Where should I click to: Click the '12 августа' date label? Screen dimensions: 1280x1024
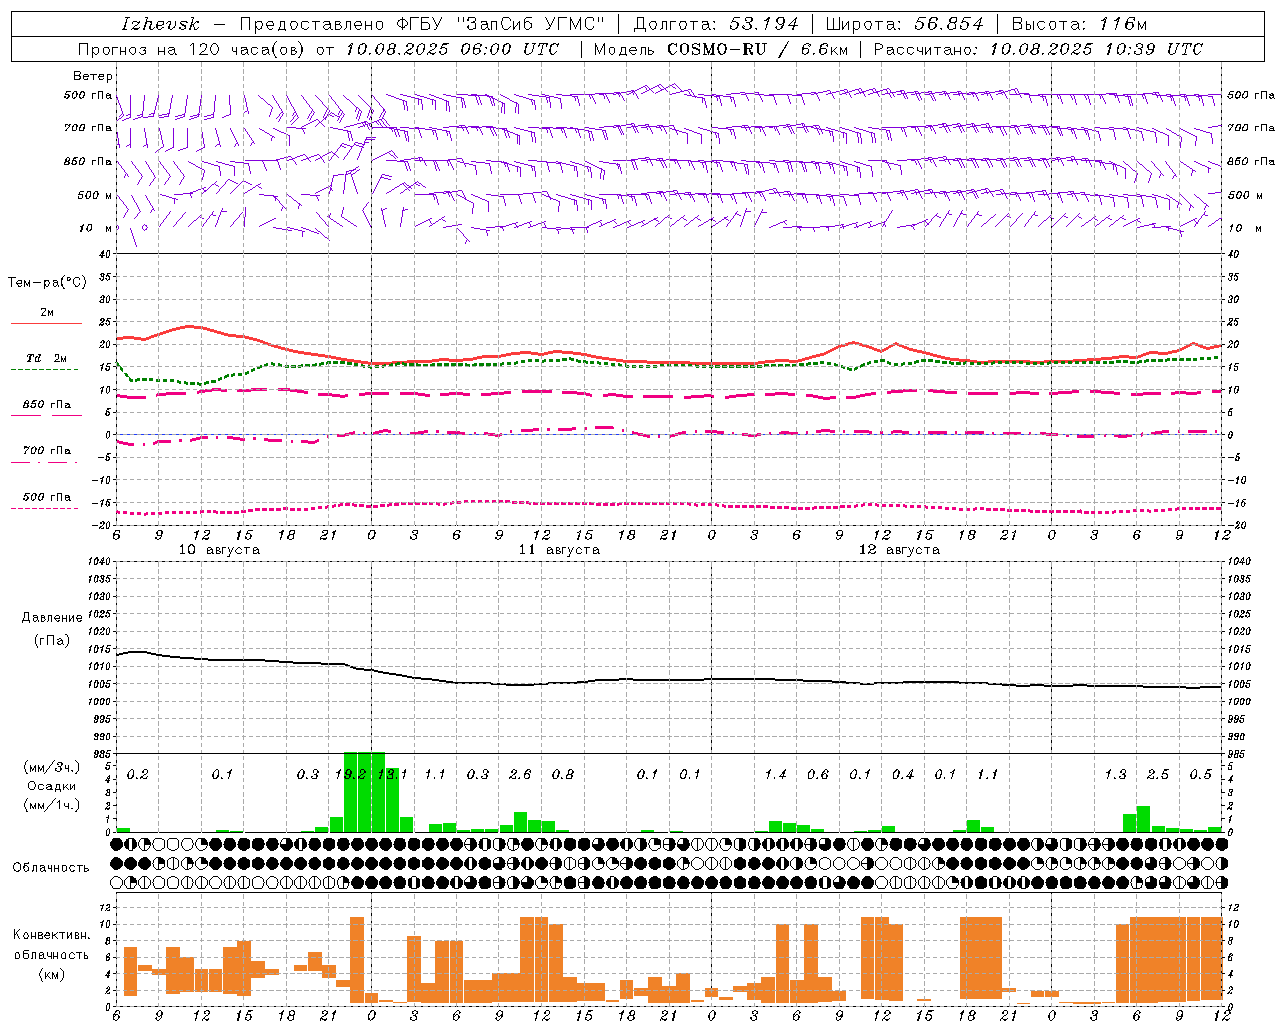(899, 550)
